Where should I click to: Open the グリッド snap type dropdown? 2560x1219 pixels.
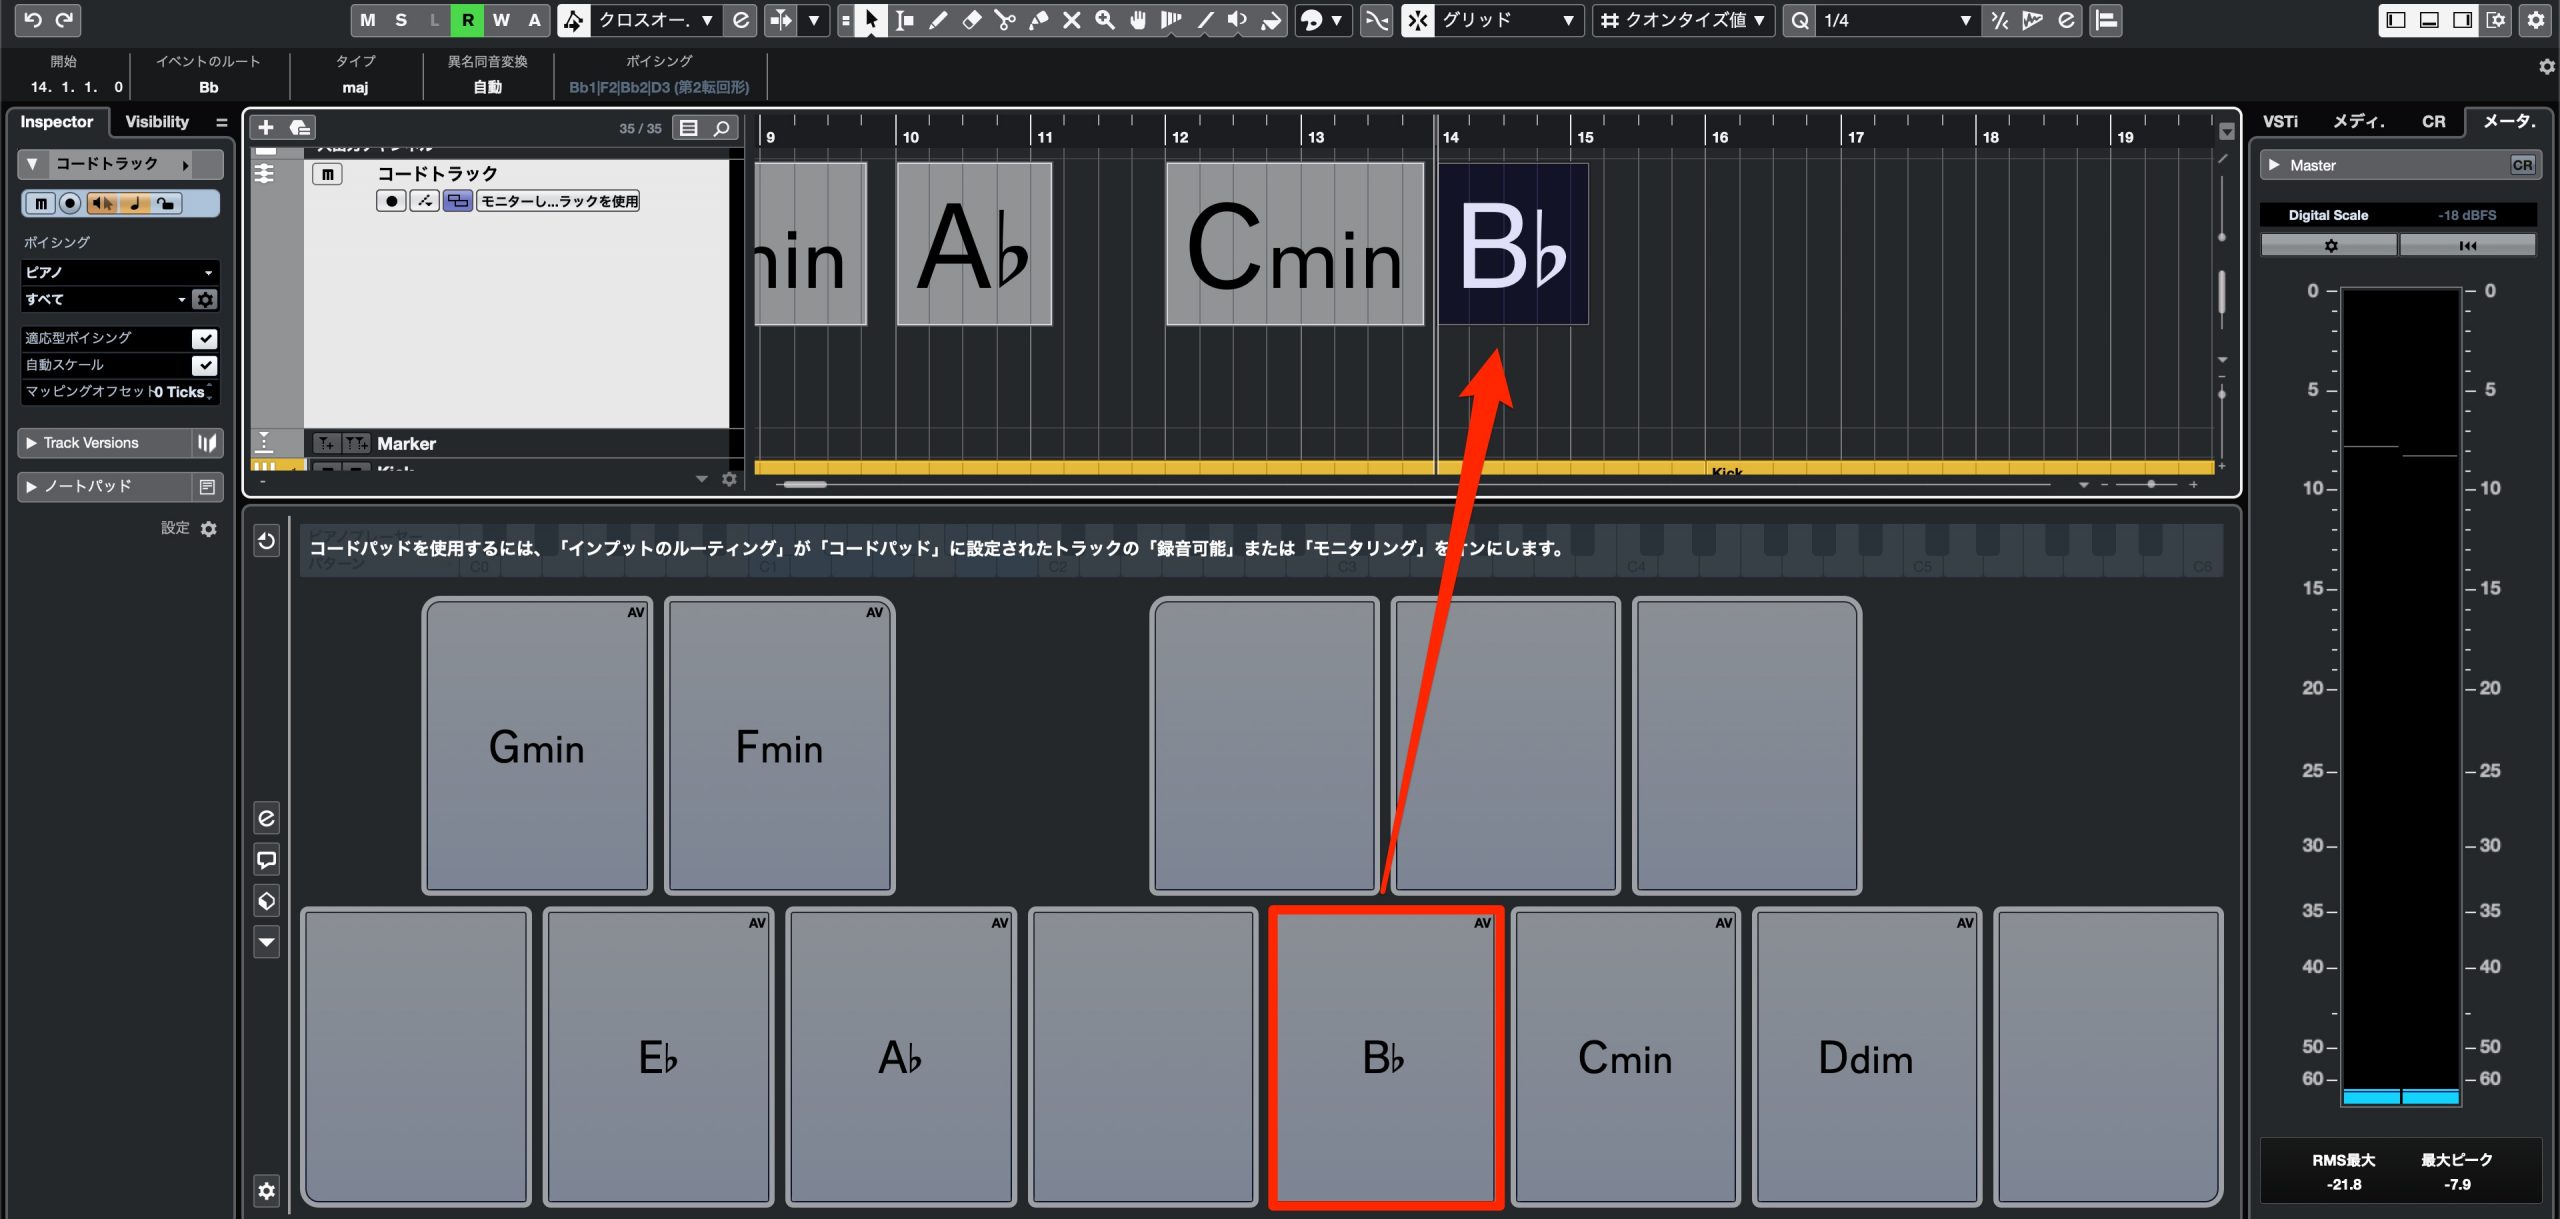(1507, 20)
